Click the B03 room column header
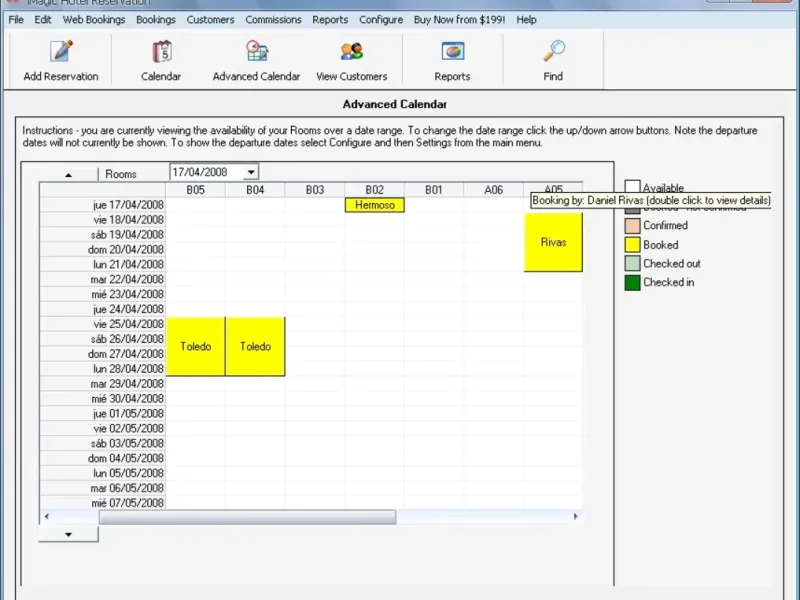 [x=315, y=190]
